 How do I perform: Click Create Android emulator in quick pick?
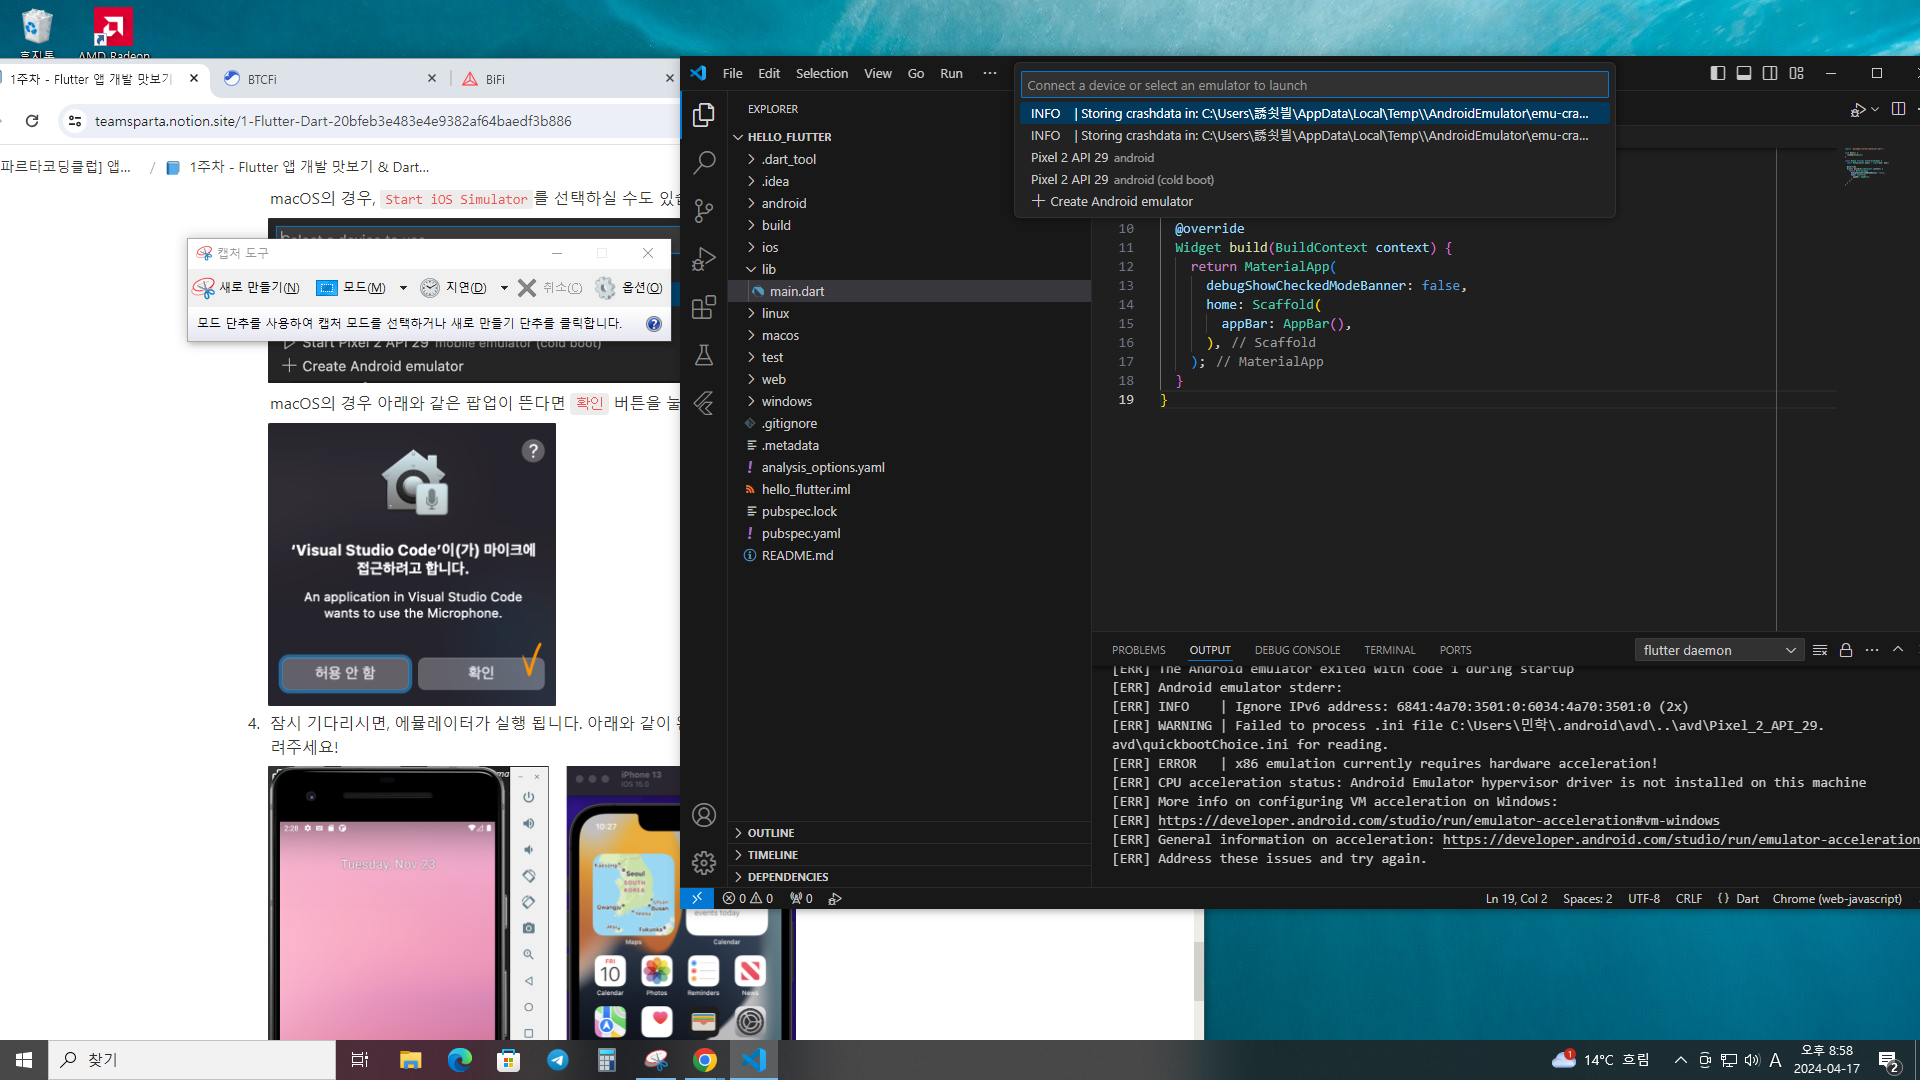(1315, 202)
